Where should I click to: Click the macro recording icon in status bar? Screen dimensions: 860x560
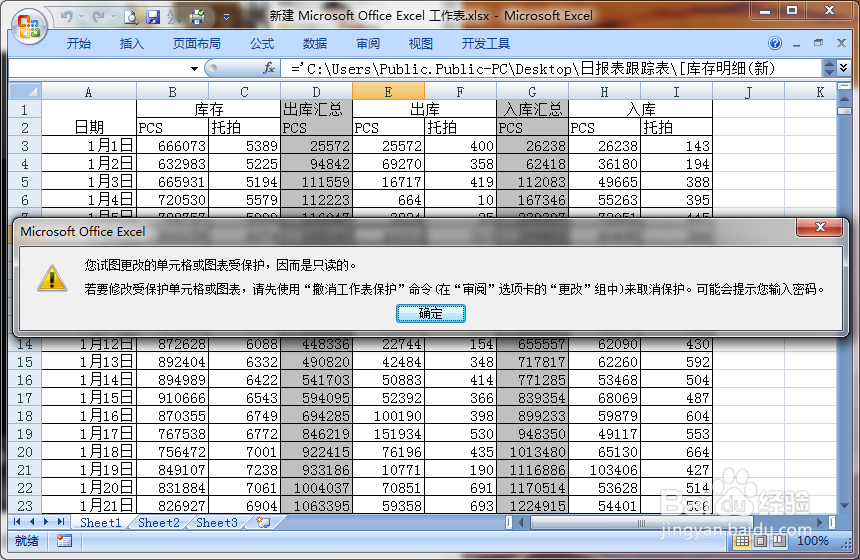tap(64, 541)
